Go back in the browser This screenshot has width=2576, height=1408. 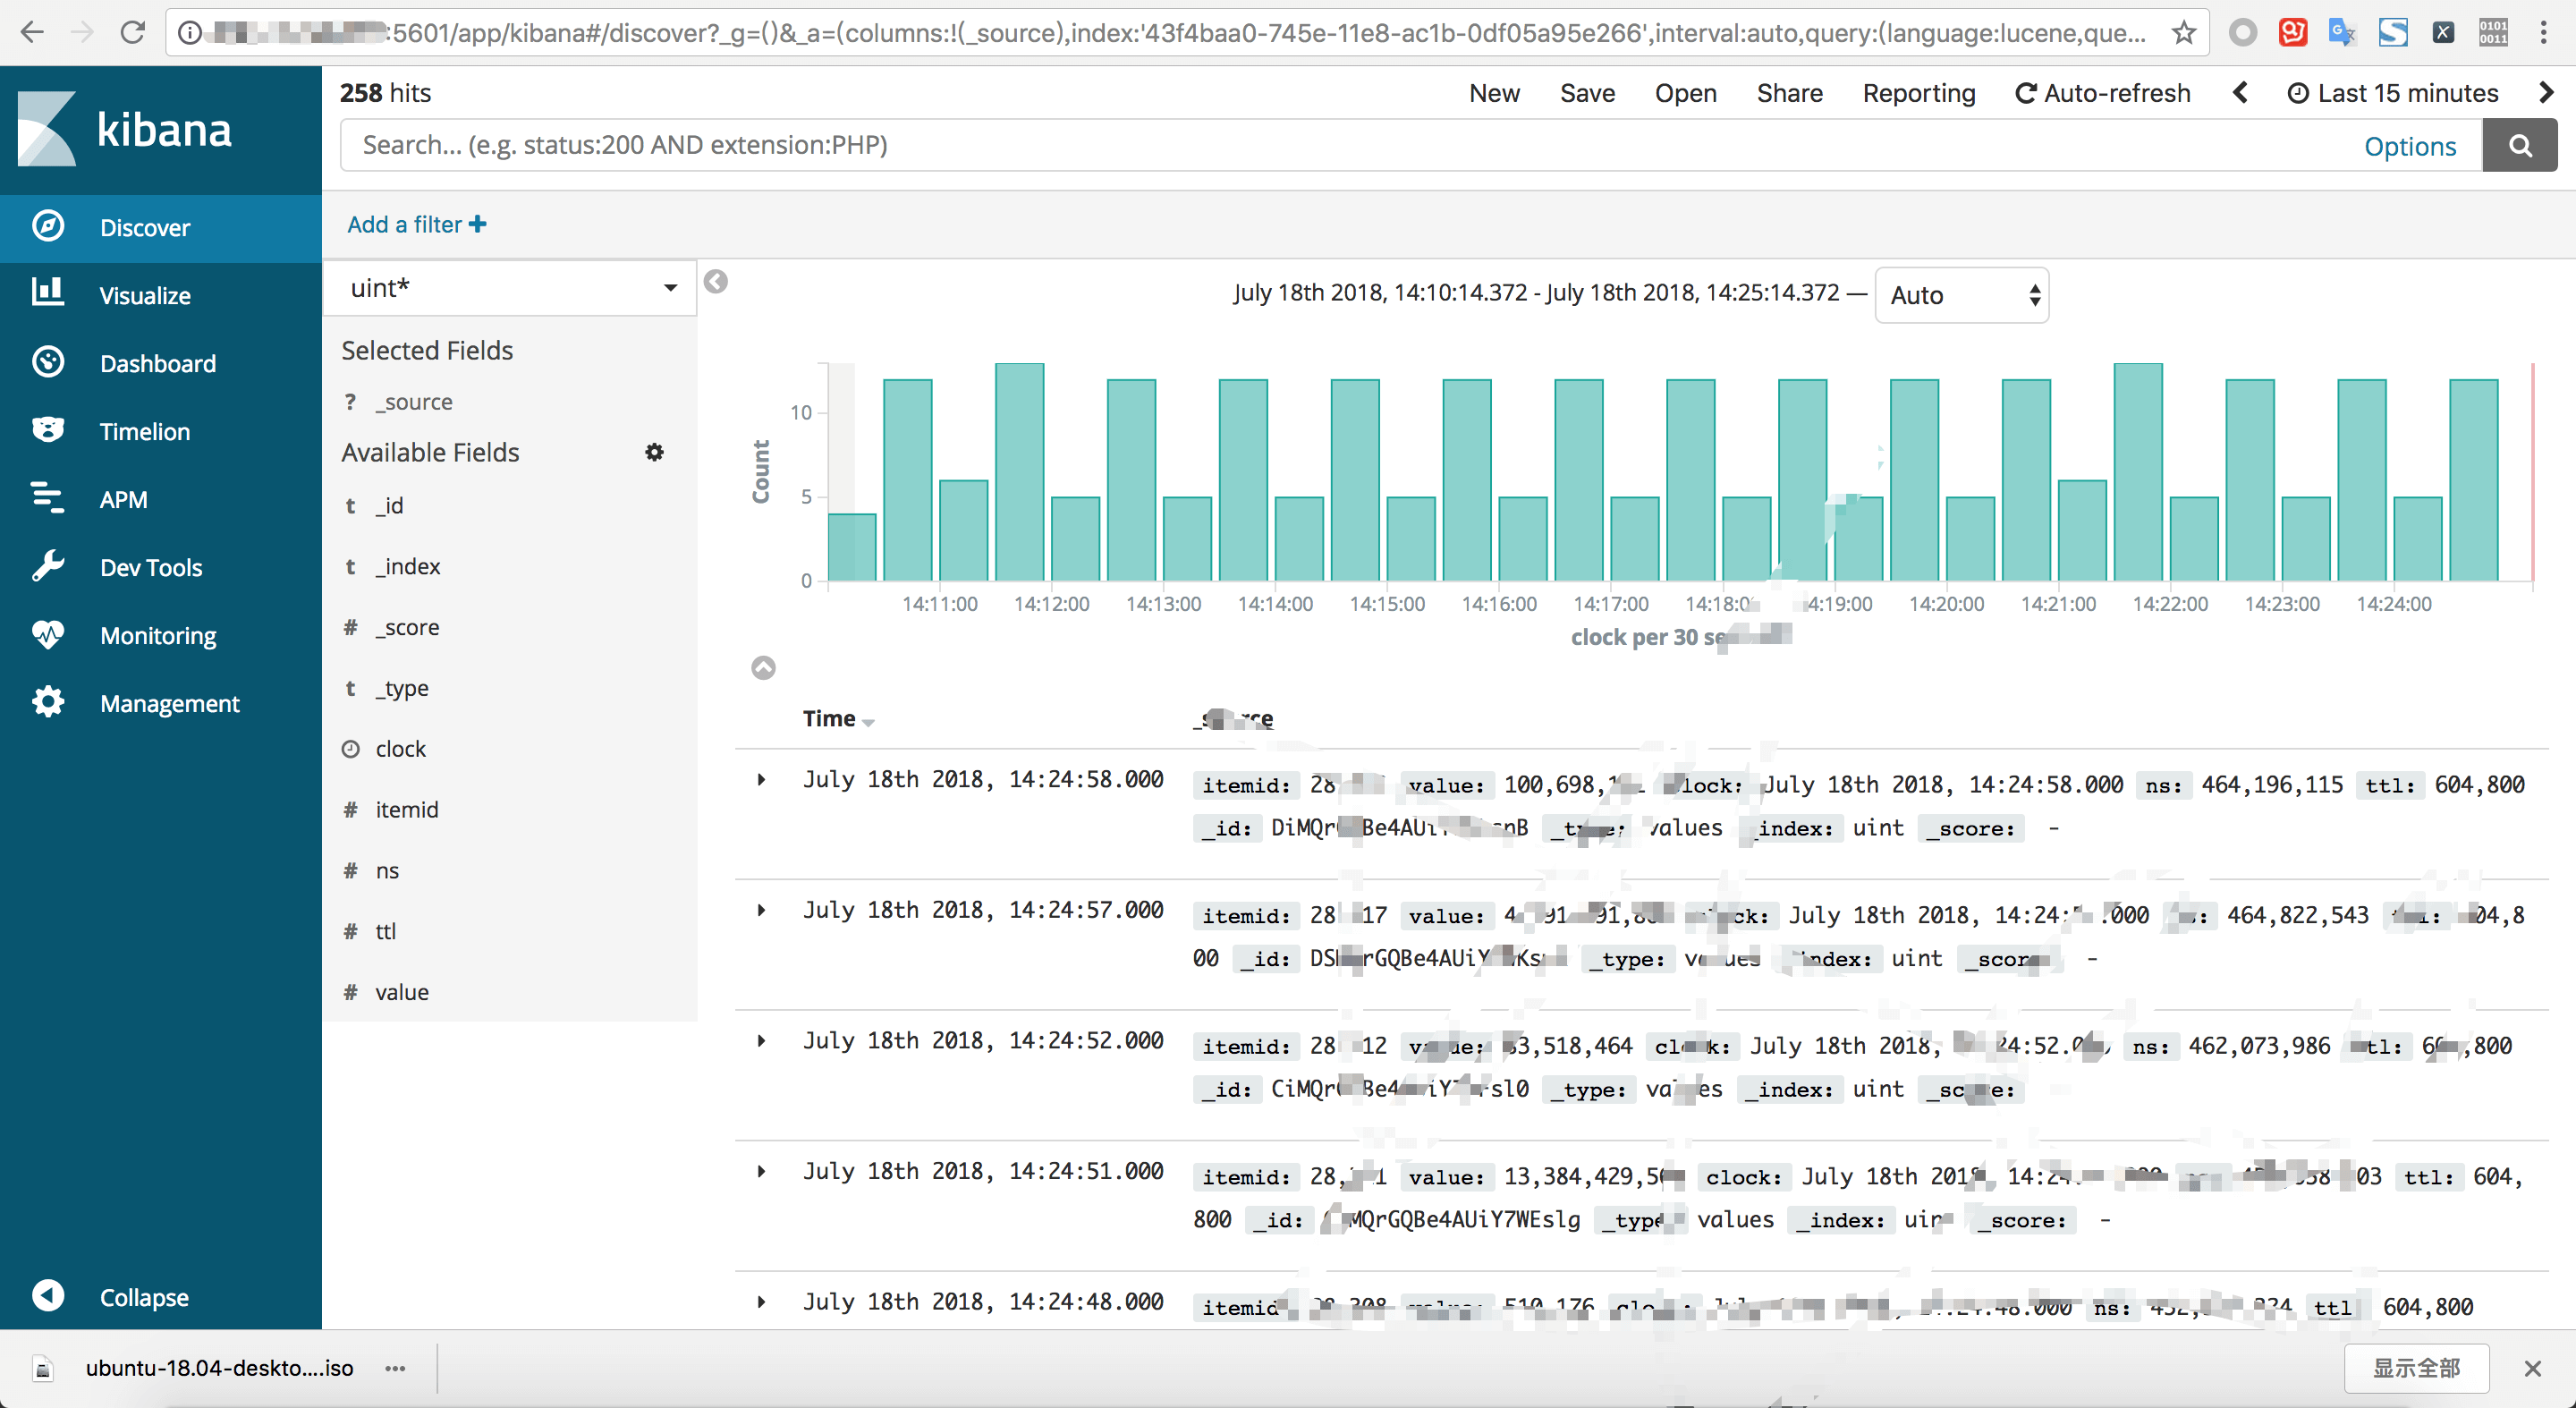[32, 33]
